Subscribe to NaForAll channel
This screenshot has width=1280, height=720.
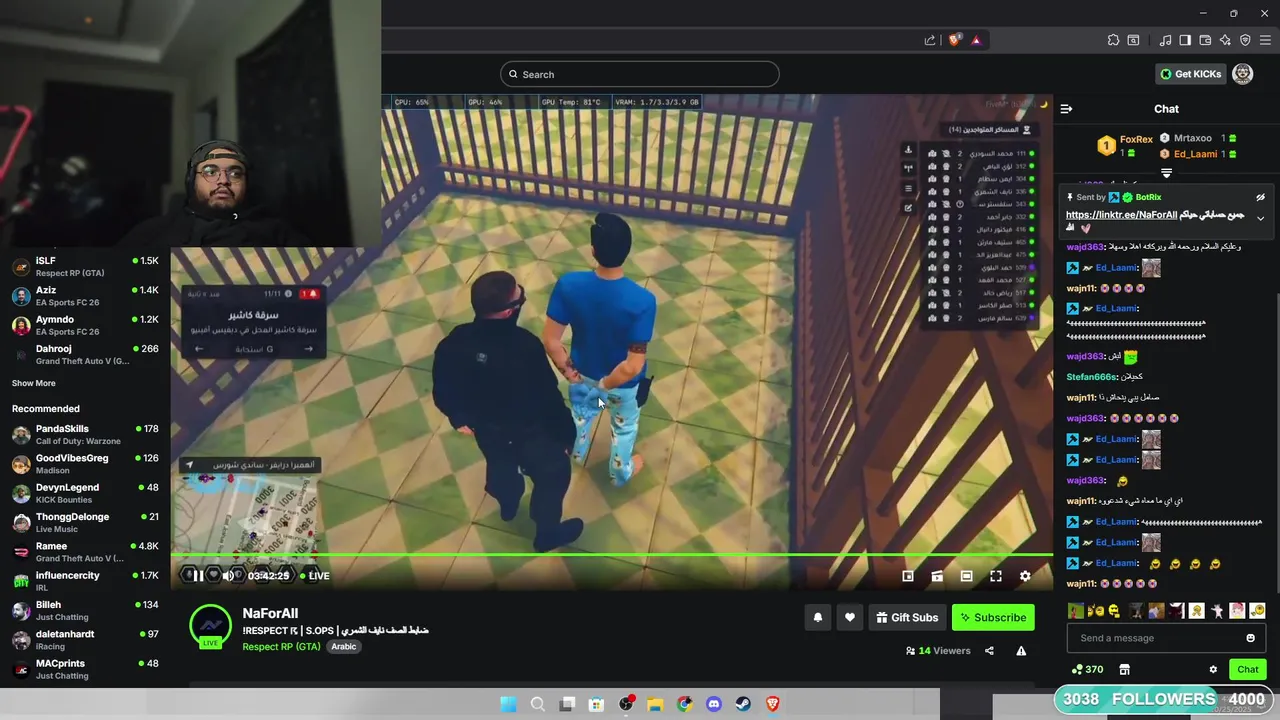click(993, 618)
